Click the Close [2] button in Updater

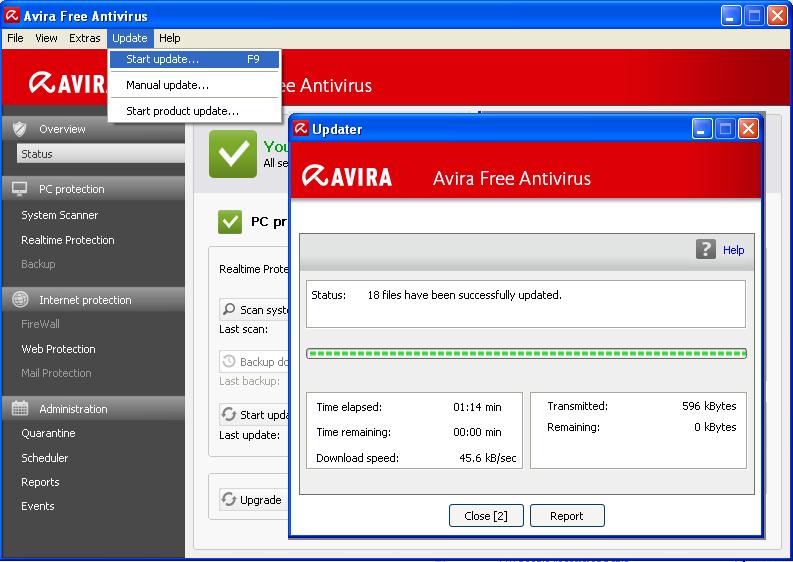pos(486,515)
